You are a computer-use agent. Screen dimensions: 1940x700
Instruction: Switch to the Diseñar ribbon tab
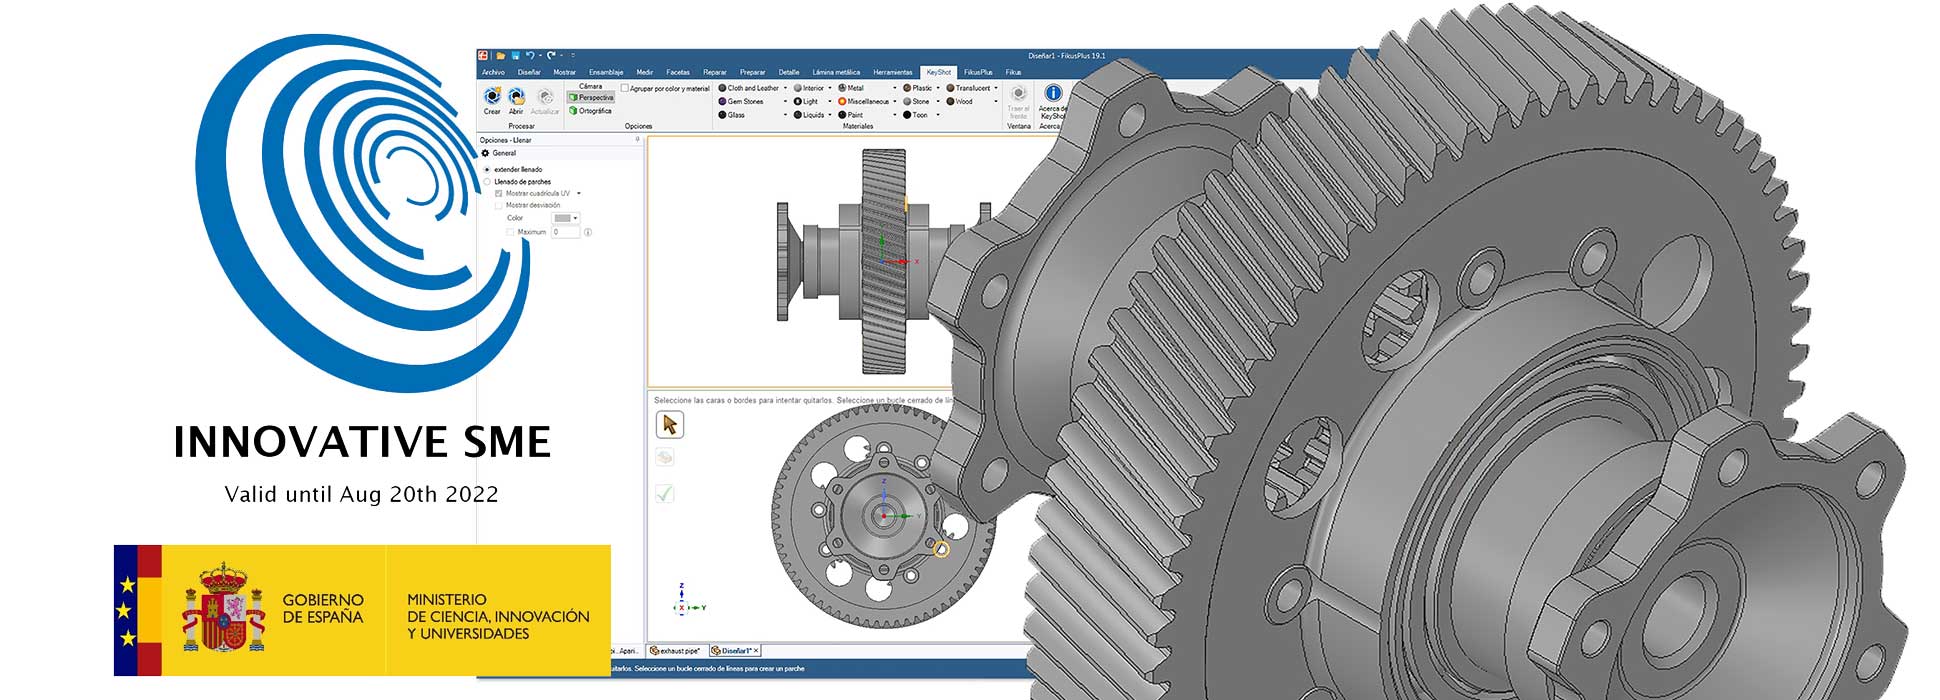(529, 72)
